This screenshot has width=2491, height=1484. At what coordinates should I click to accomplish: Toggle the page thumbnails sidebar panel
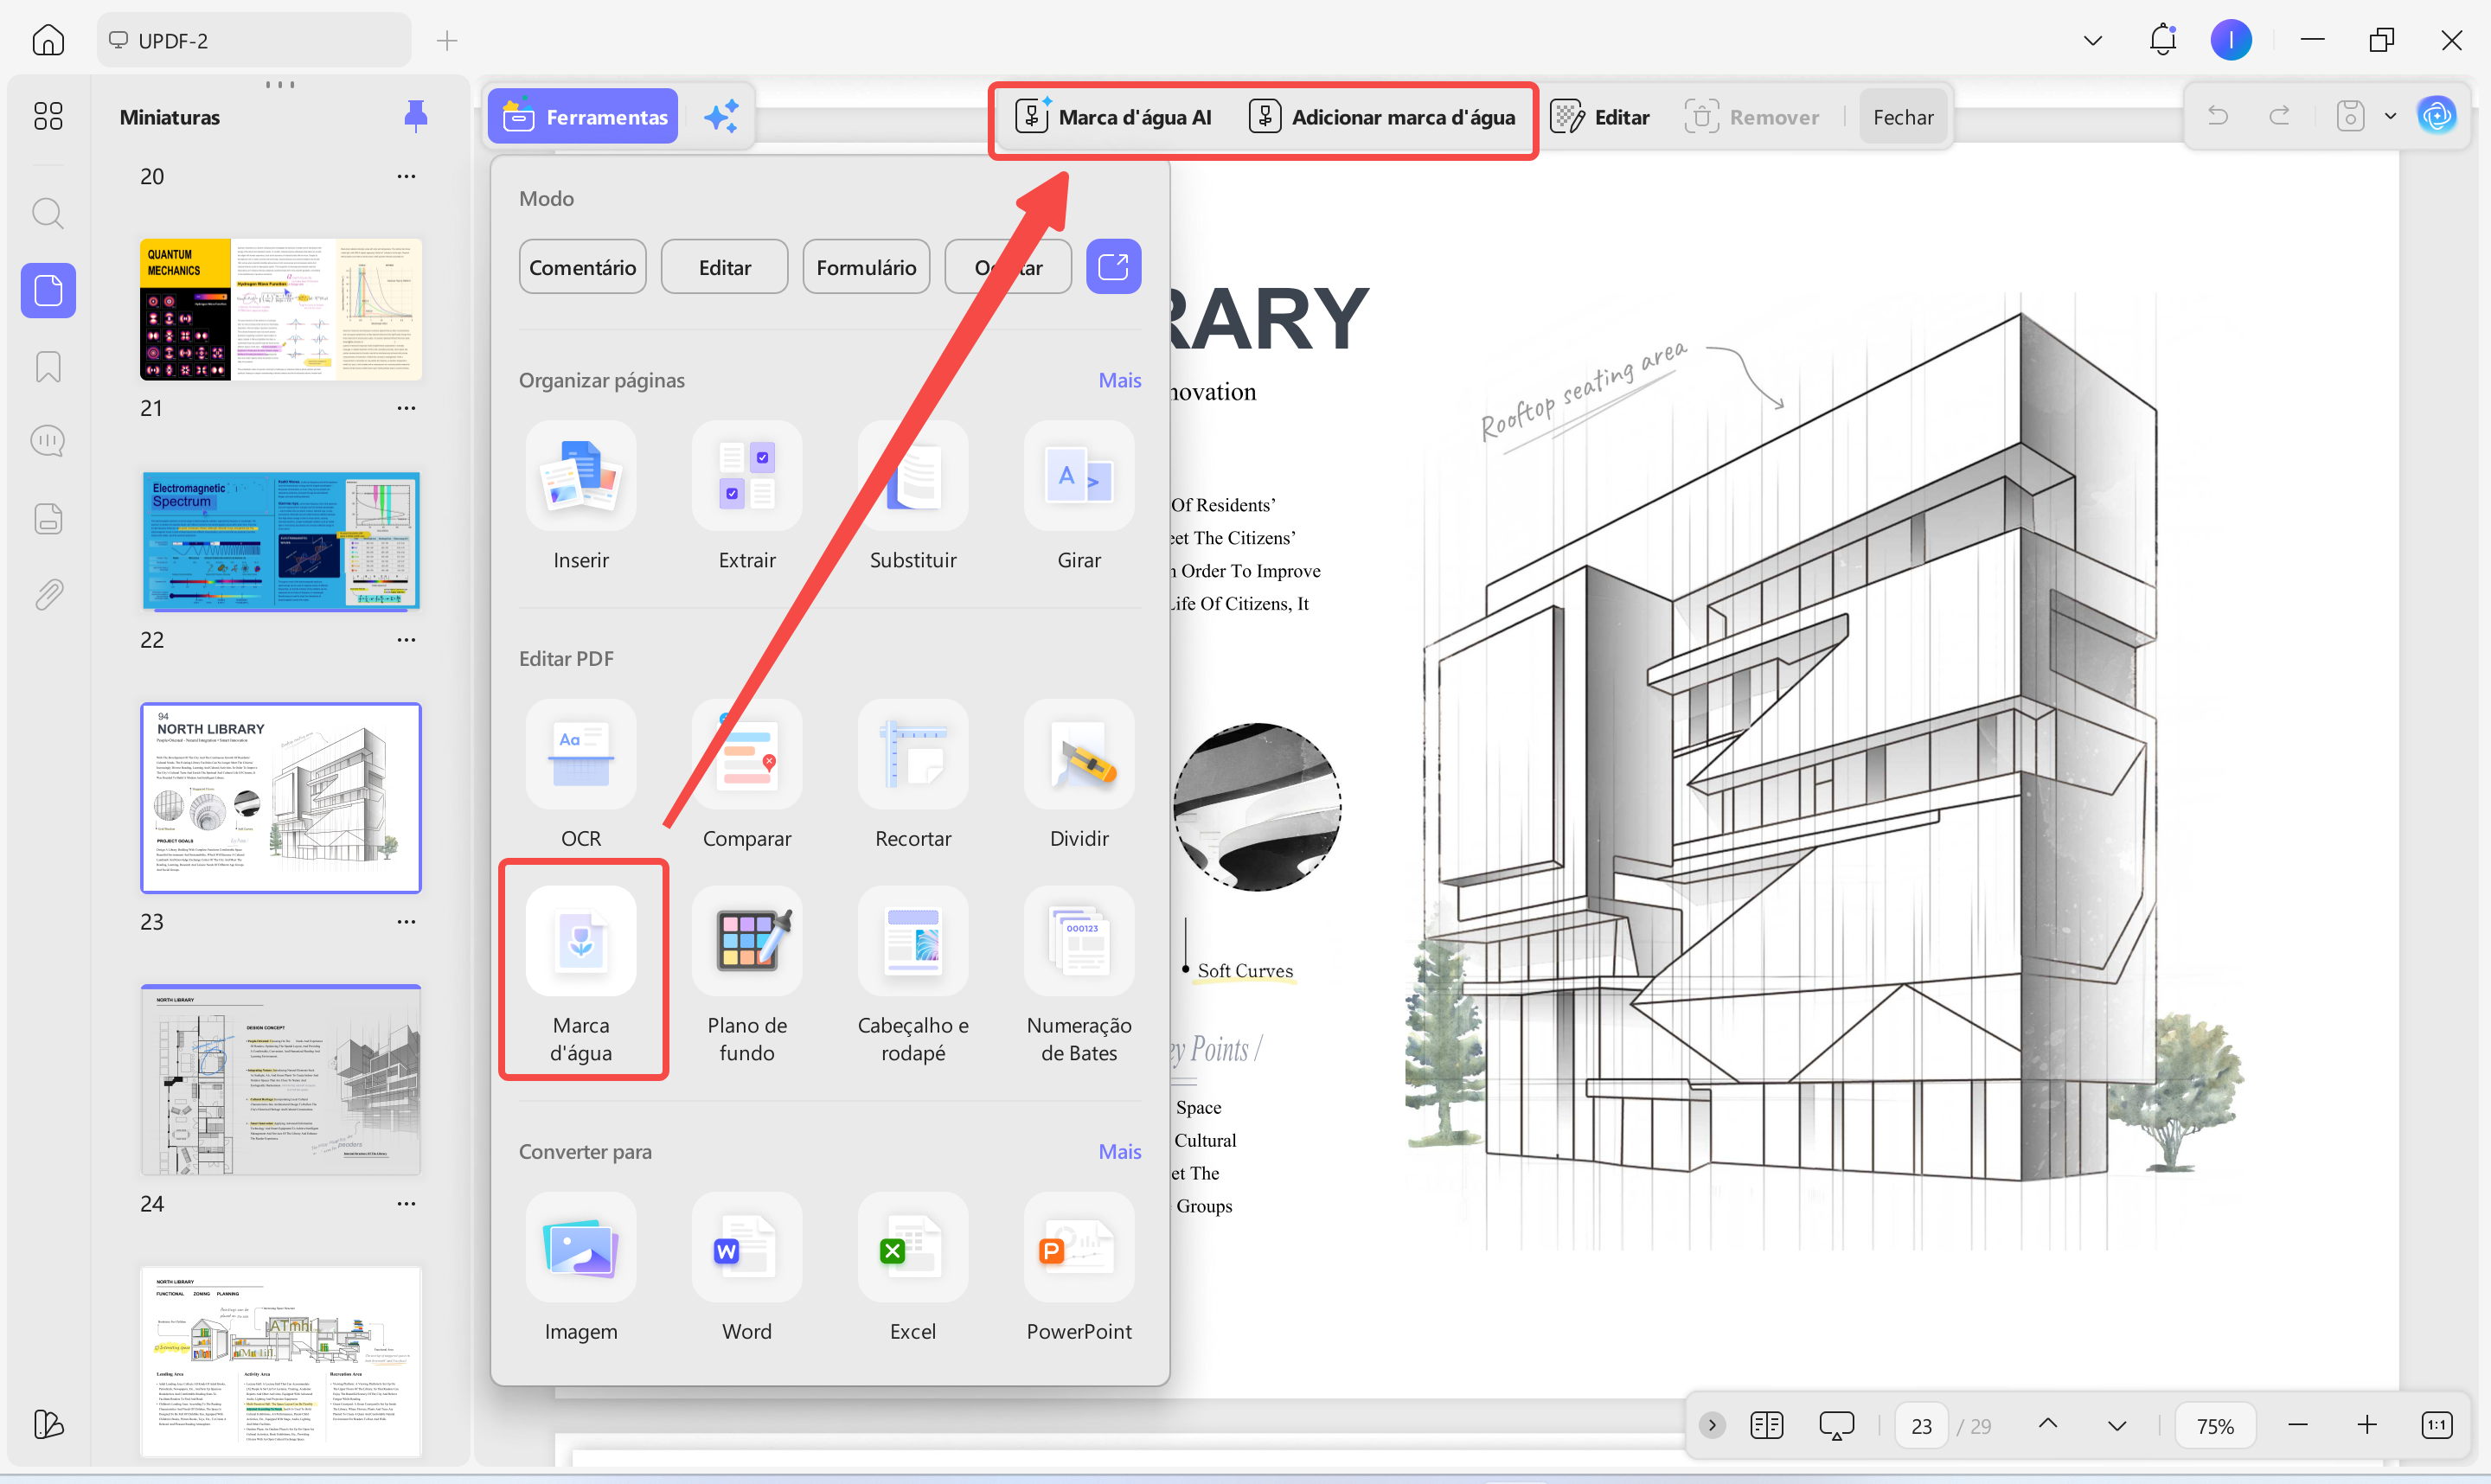(48, 291)
